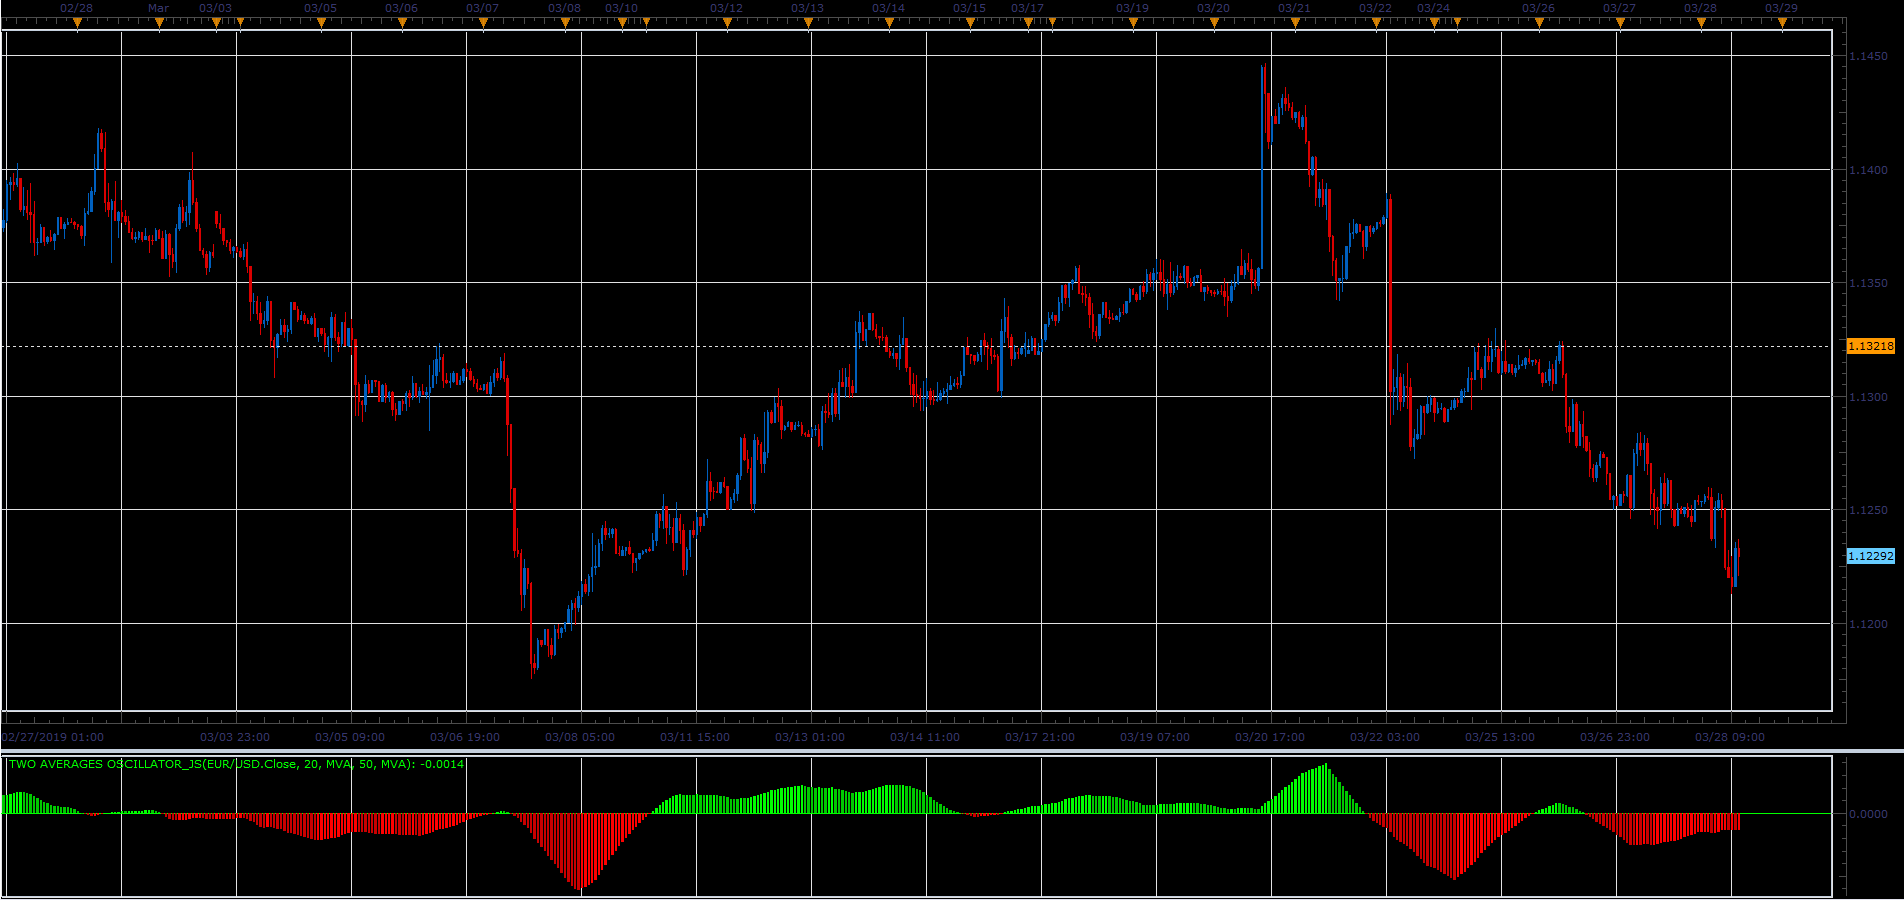Click the 1.1200 price scale label

point(1869,624)
